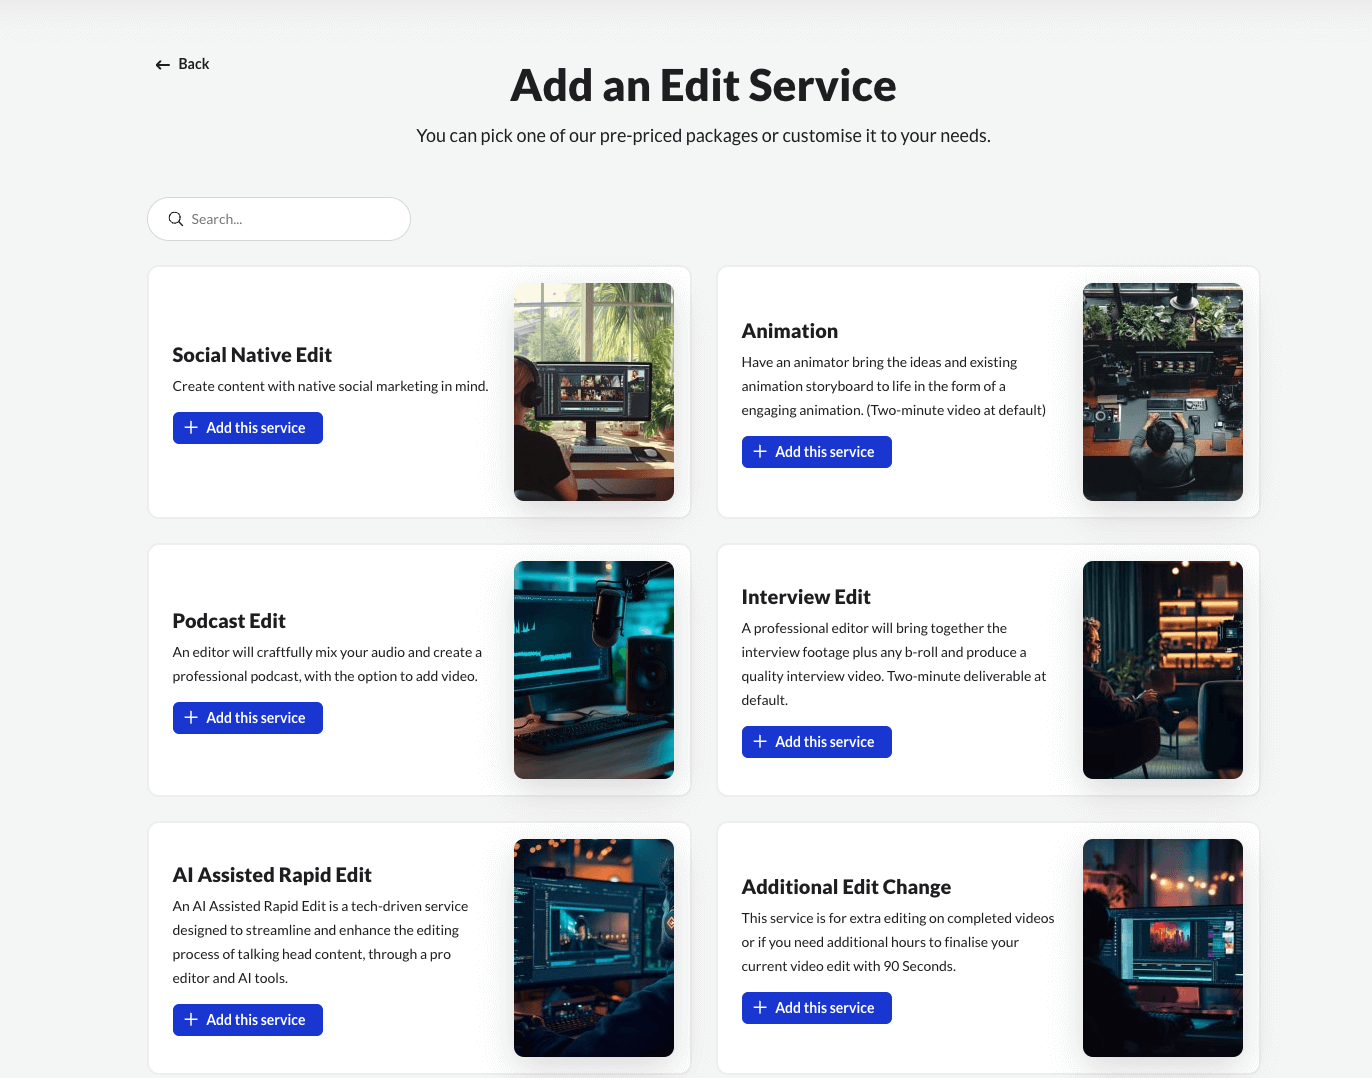
Task: Select the Animation card heading
Action: pos(789,331)
